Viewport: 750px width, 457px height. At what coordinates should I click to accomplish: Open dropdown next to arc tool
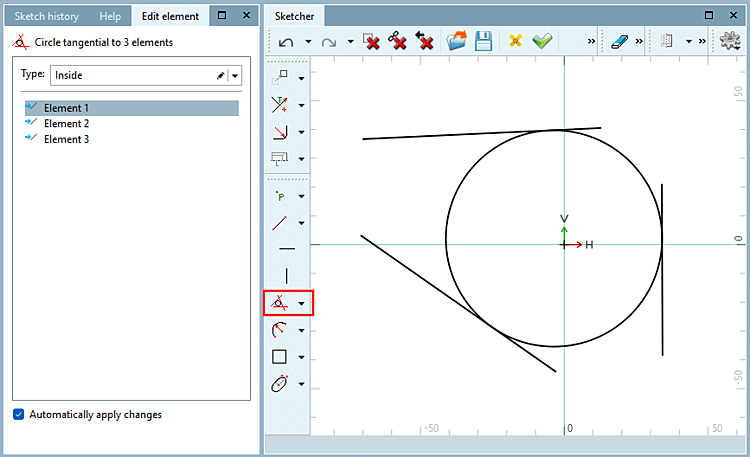coord(301,330)
